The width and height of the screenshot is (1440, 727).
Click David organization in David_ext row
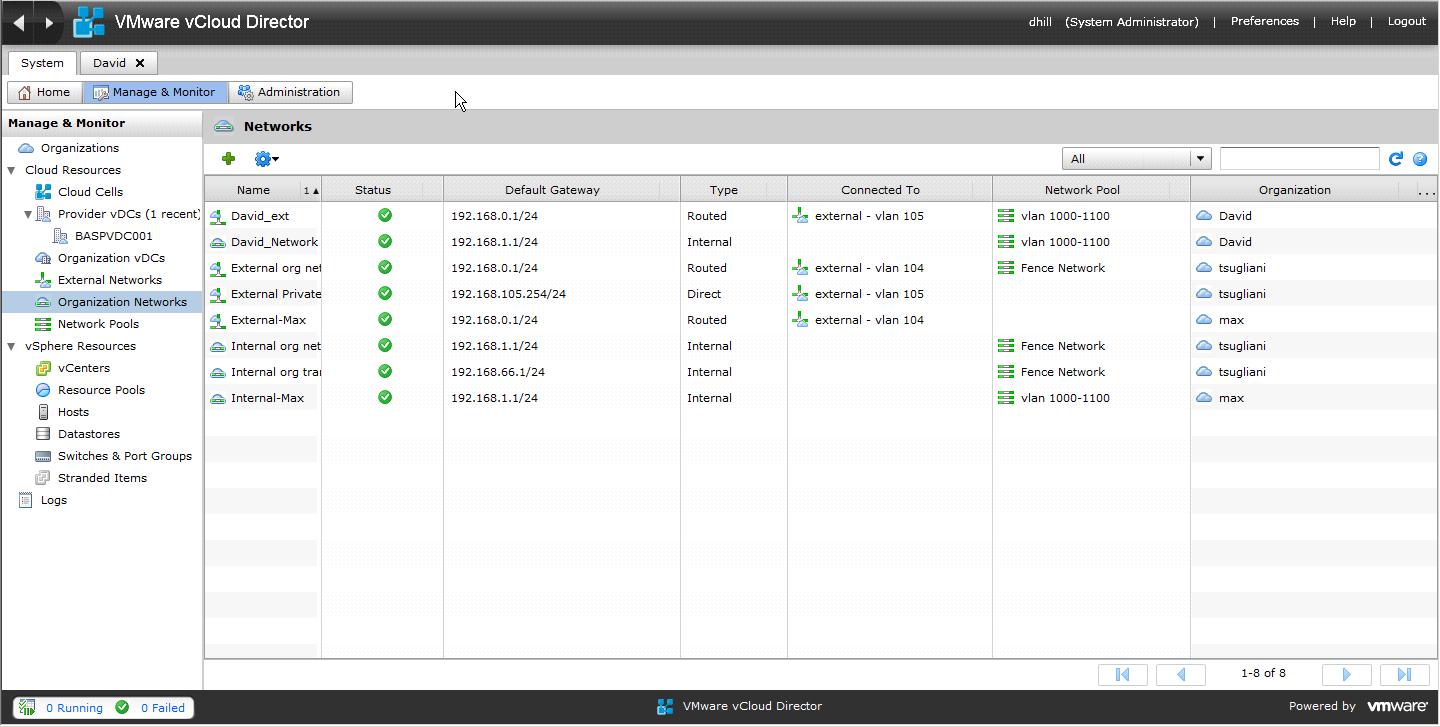point(1235,216)
